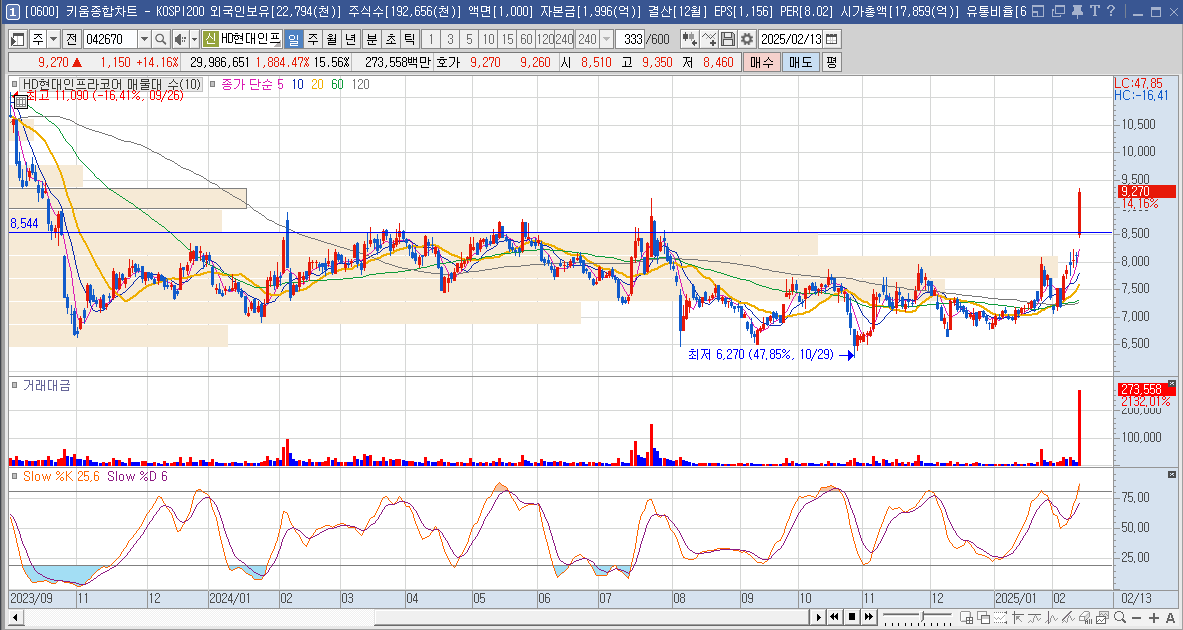Click the eraser drawing tool icon

tap(1086, 617)
